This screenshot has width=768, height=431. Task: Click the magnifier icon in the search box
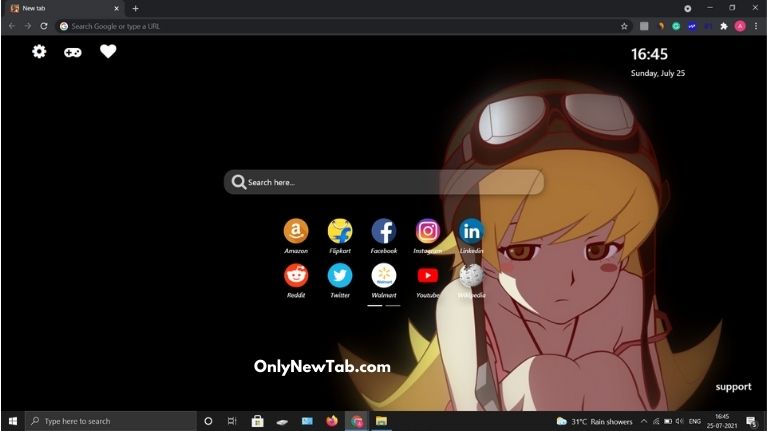coord(239,182)
